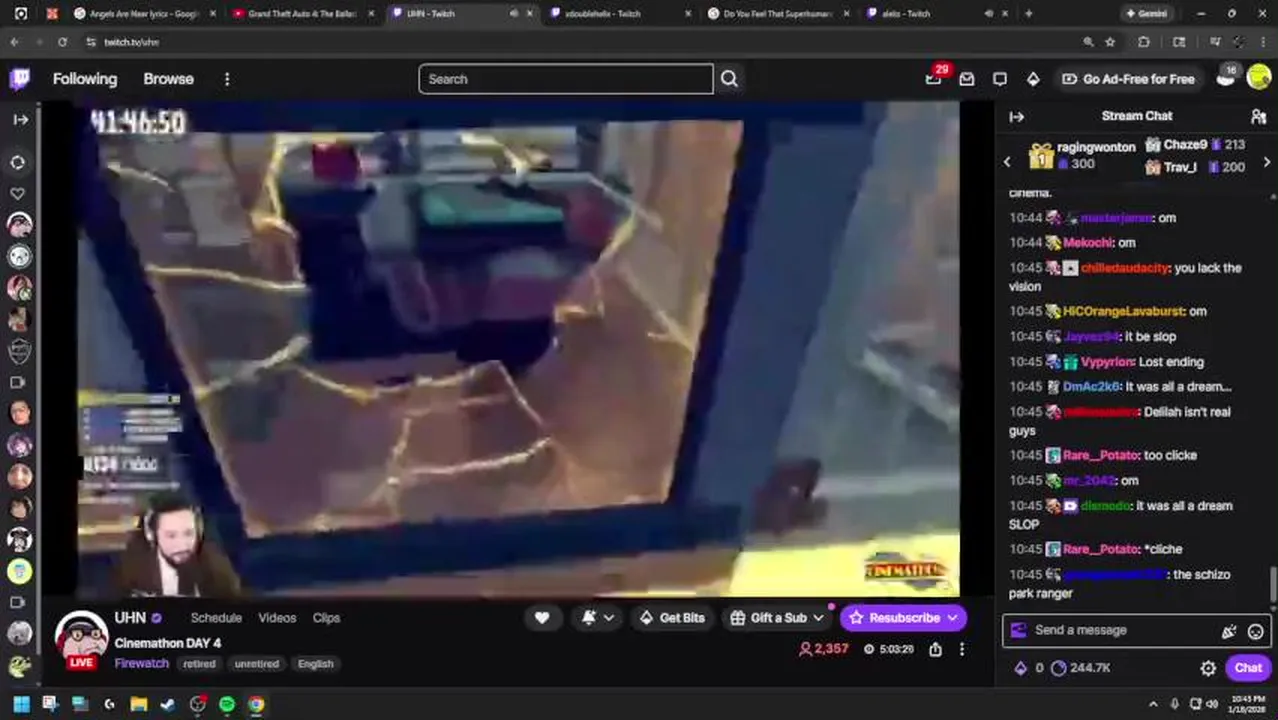Show hidden system tray icons
Image resolution: width=1278 pixels, height=720 pixels.
1153,704
